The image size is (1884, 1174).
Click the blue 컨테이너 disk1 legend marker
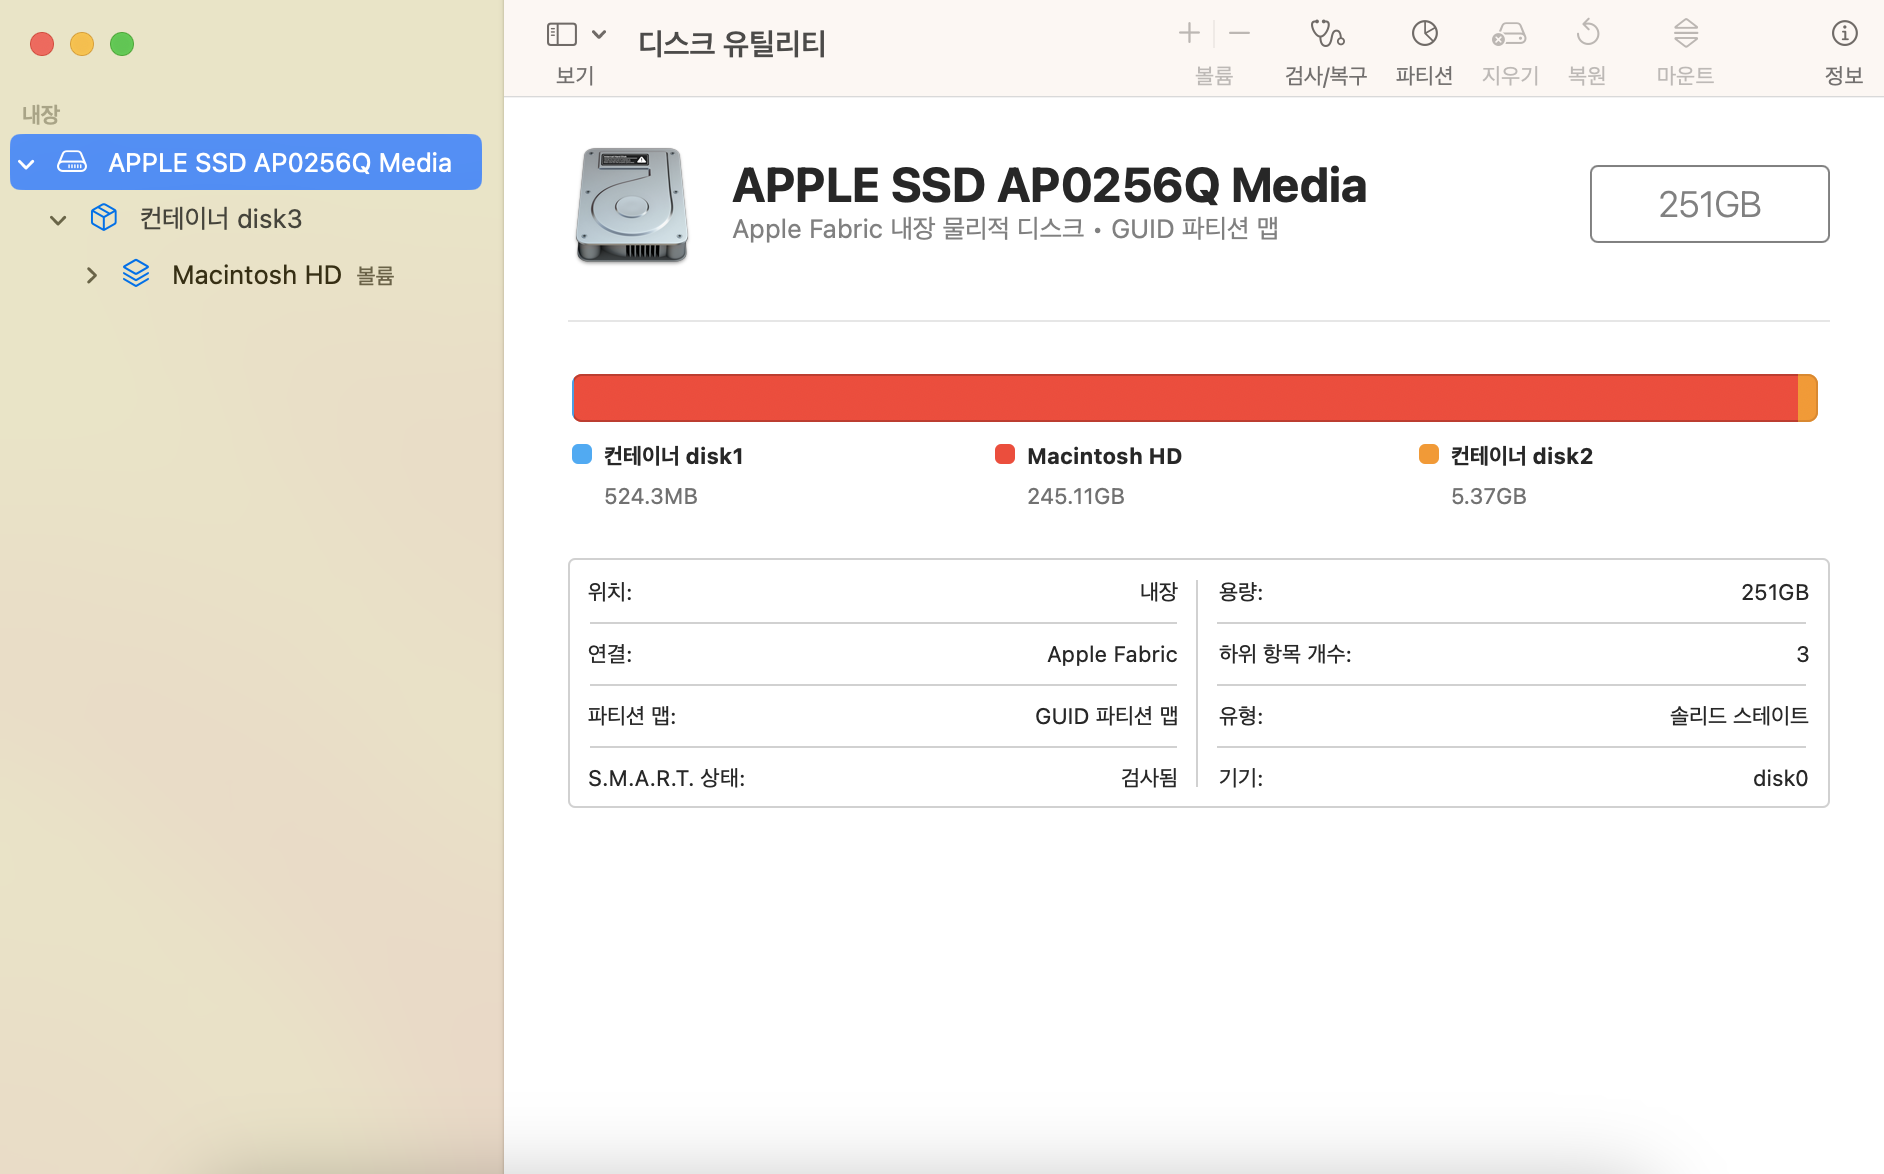pos(580,454)
